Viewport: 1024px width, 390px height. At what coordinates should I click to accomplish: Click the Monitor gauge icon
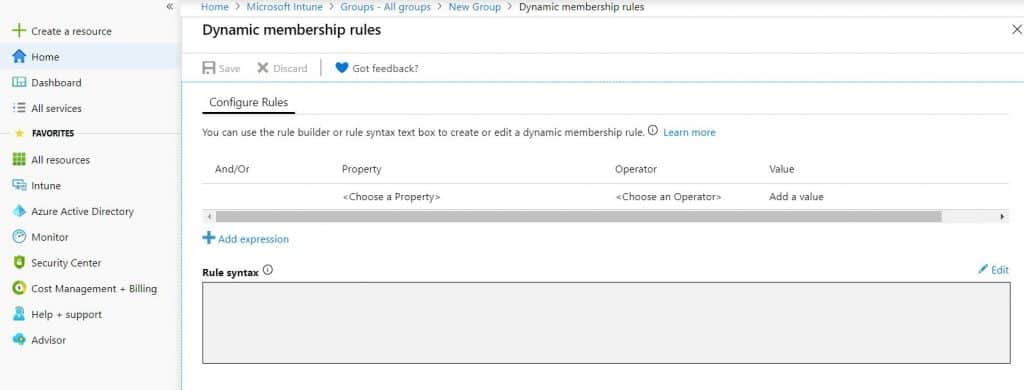[x=19, y=237]
